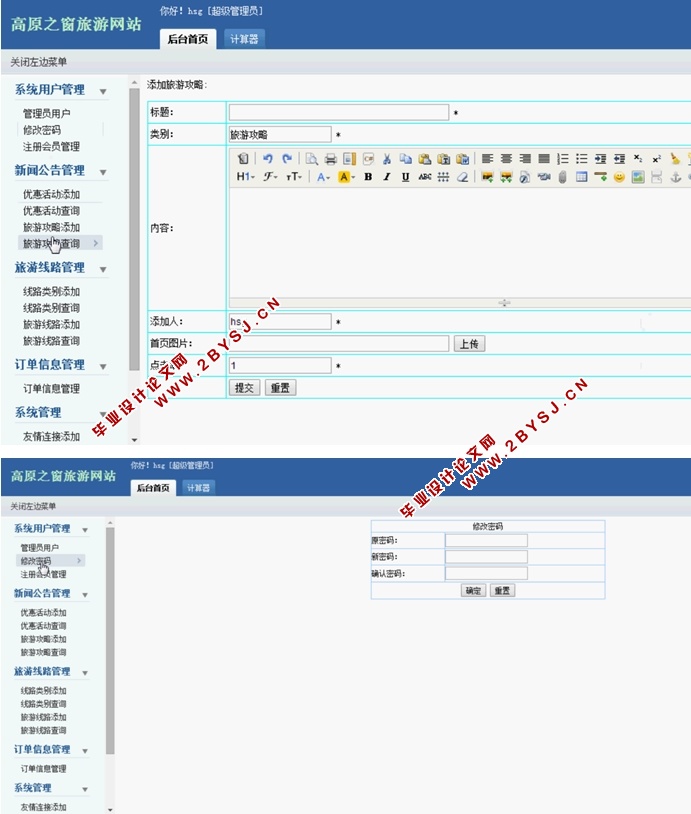Open the font size dropdown
The width and height of the screenshot is (691, 814).
(x=294, y=177)
